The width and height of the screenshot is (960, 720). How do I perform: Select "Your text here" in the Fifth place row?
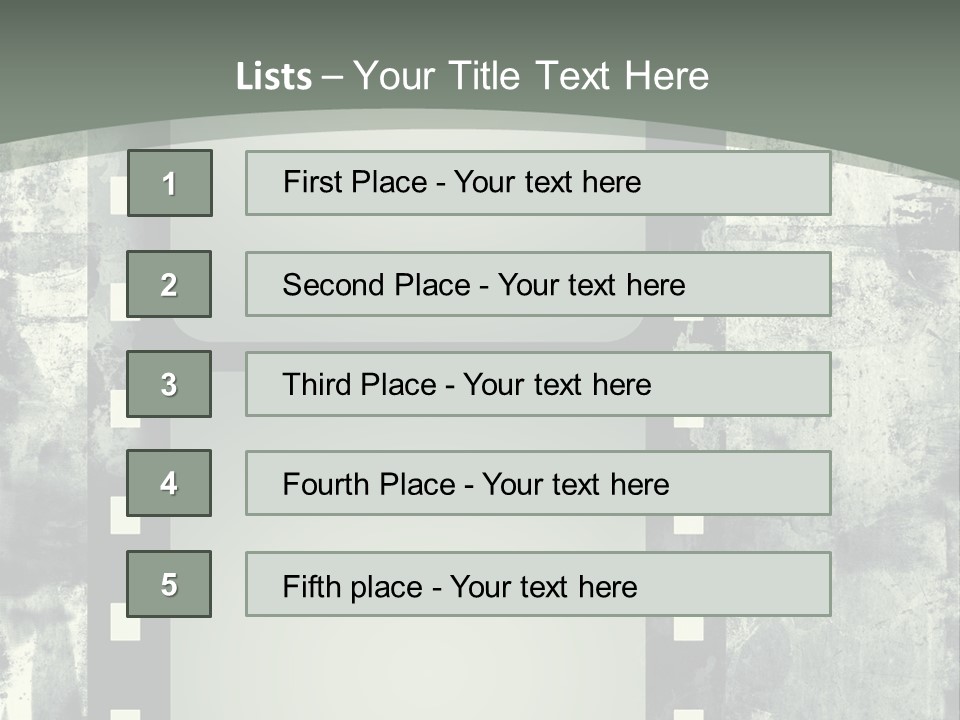click(543, 586)
